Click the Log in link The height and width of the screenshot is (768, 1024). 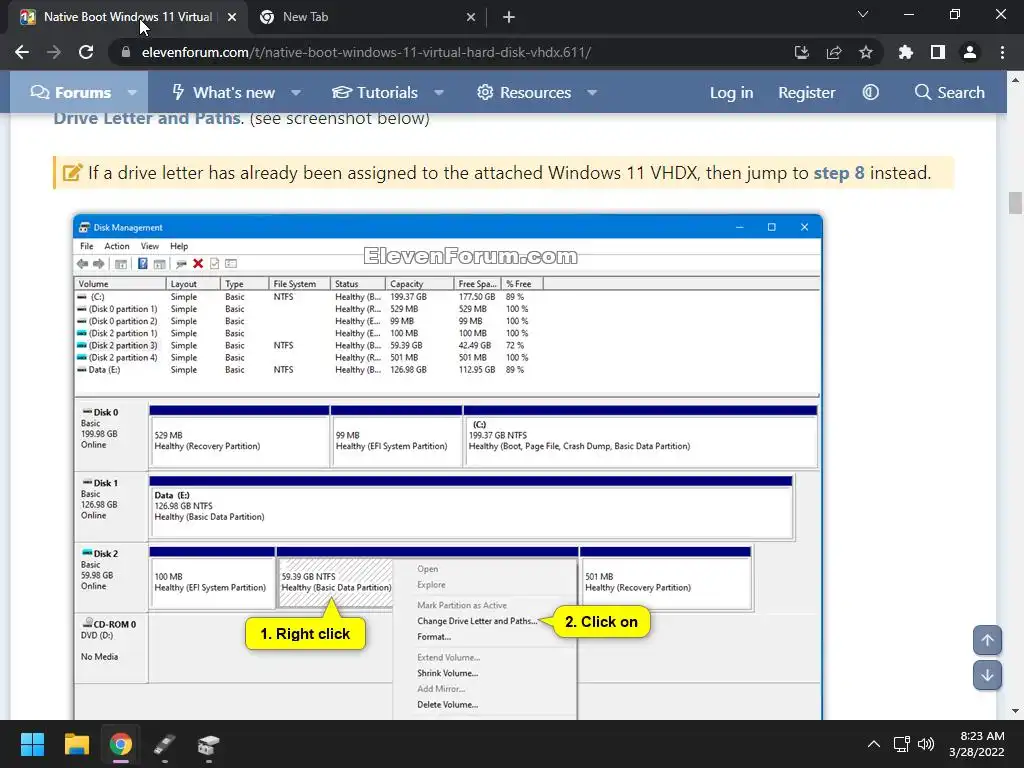click(x=731, y=92)
